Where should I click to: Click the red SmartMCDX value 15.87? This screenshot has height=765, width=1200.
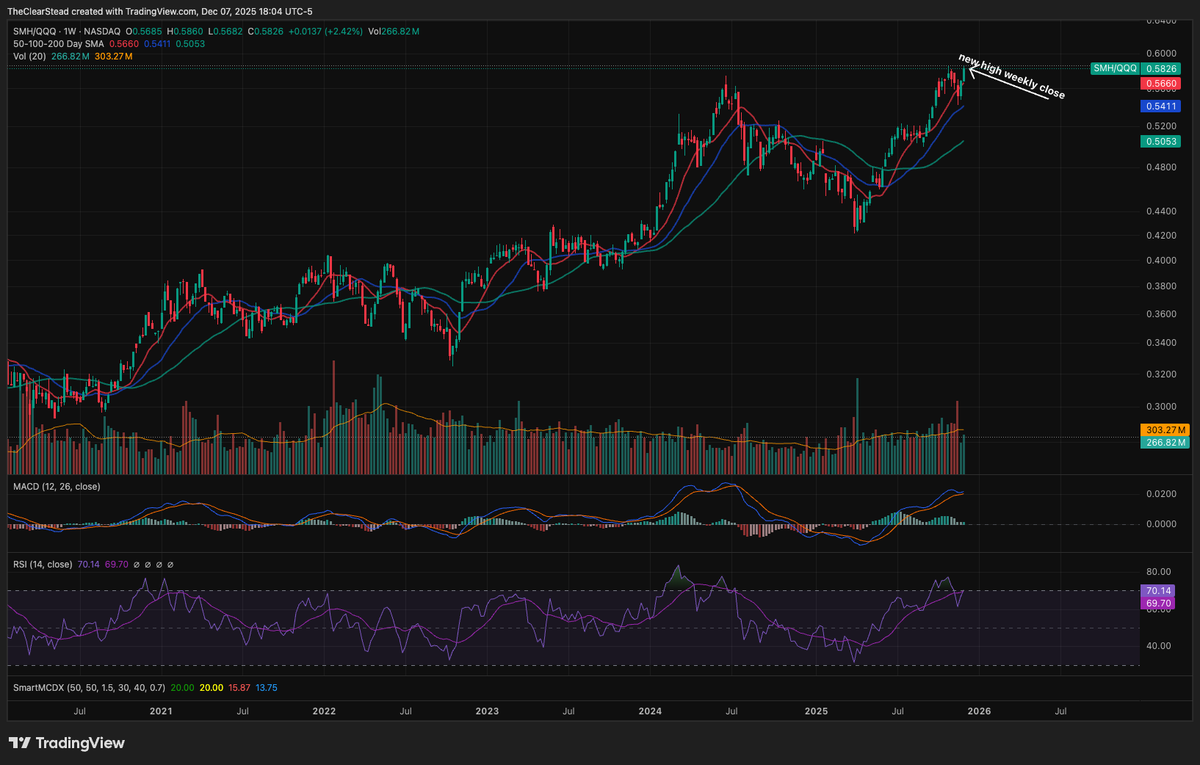pos(241,688)
